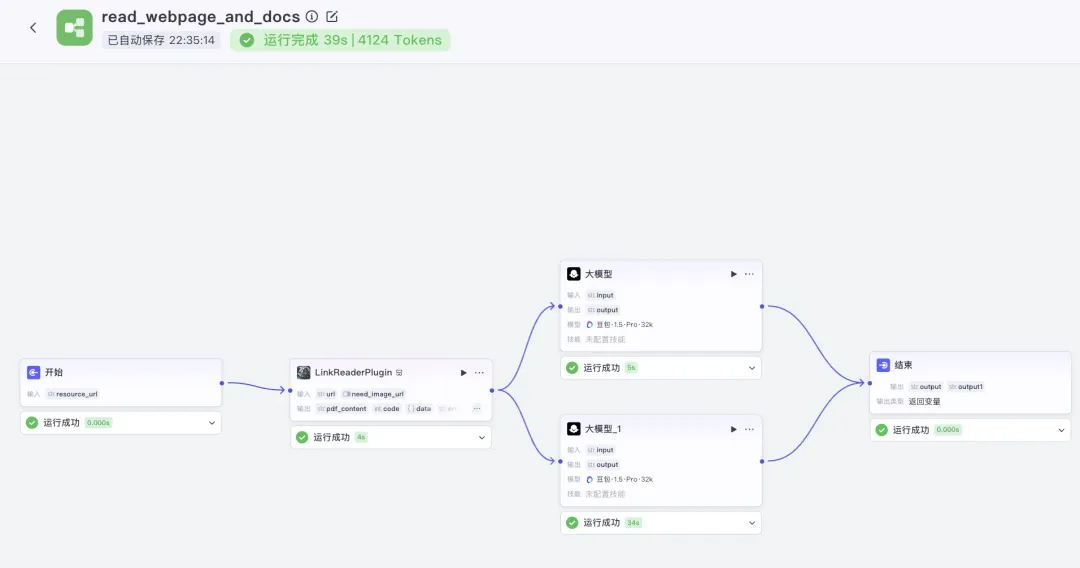Show hidden outputs on the LinkReaderPlugin node
The width and height of the screenshot is (1080, 568).
(x=477, y=408)
